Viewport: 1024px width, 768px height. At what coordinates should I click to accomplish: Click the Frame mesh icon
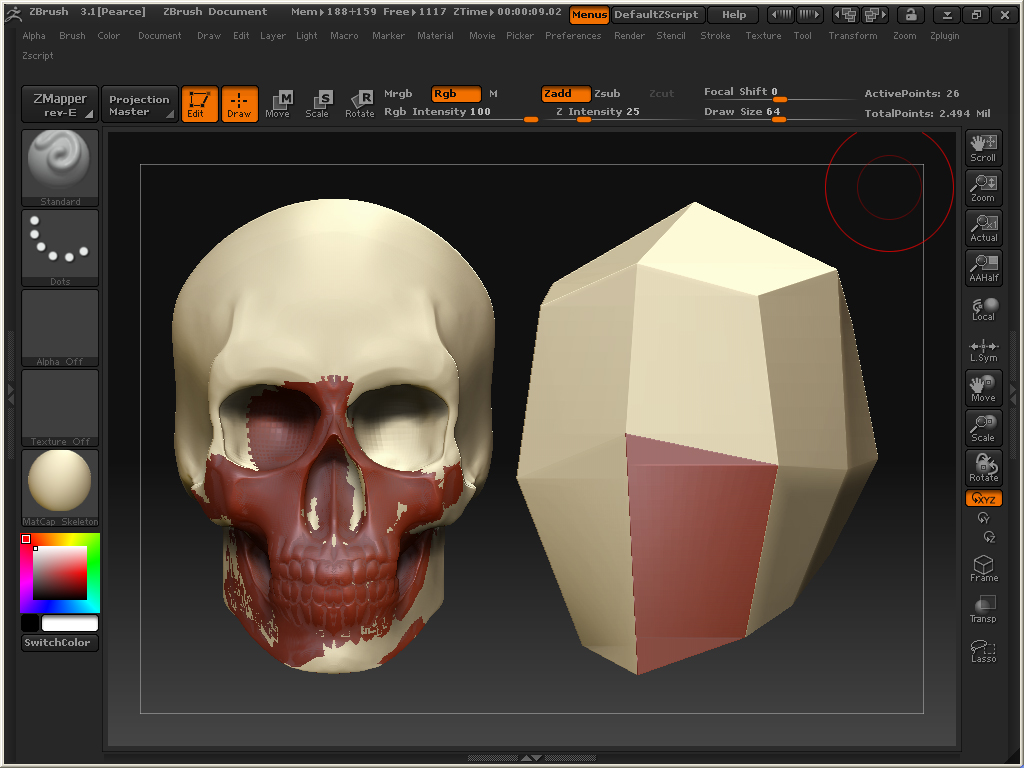pos(983,569)
